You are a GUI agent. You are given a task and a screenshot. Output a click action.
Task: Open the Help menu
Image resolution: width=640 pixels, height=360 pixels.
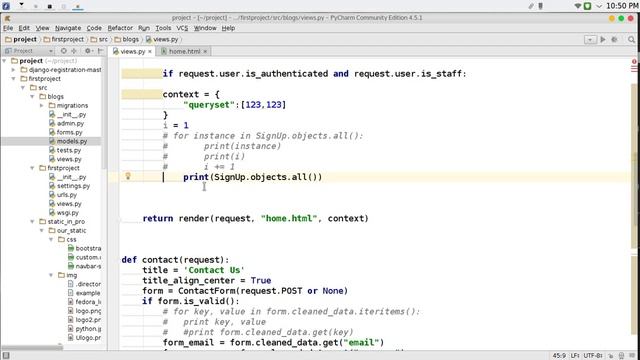point(228,28)
